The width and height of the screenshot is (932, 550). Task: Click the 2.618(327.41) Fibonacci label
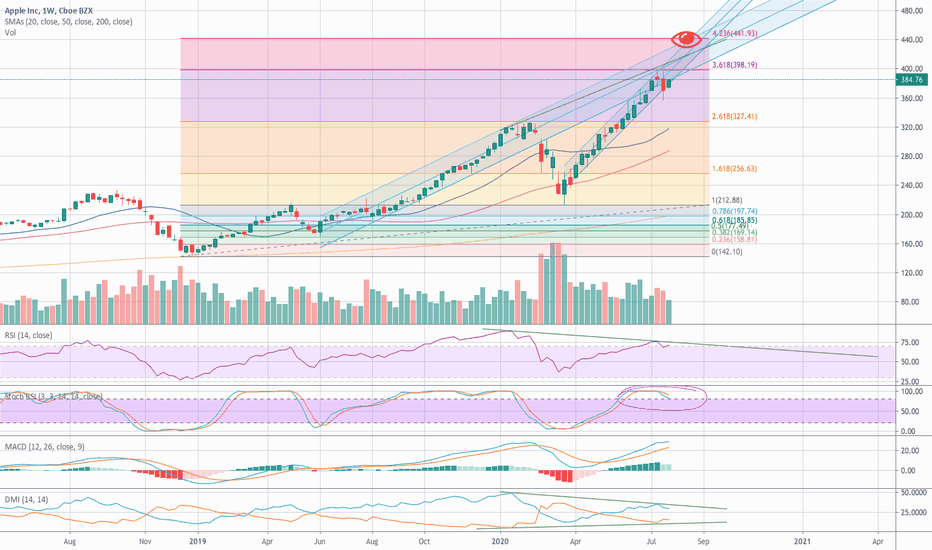tap(735, 117)
